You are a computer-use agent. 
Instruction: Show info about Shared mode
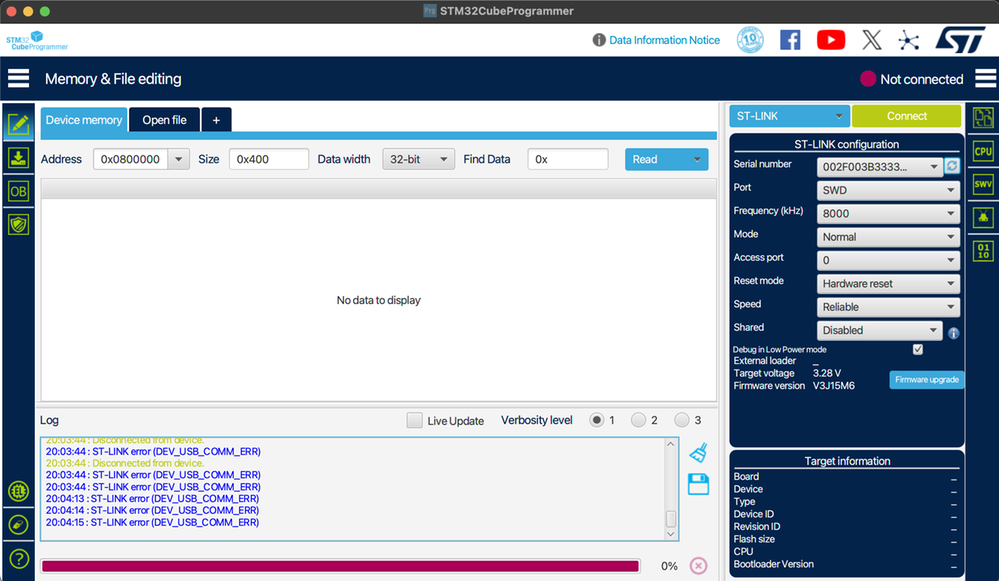pos(953,333)
